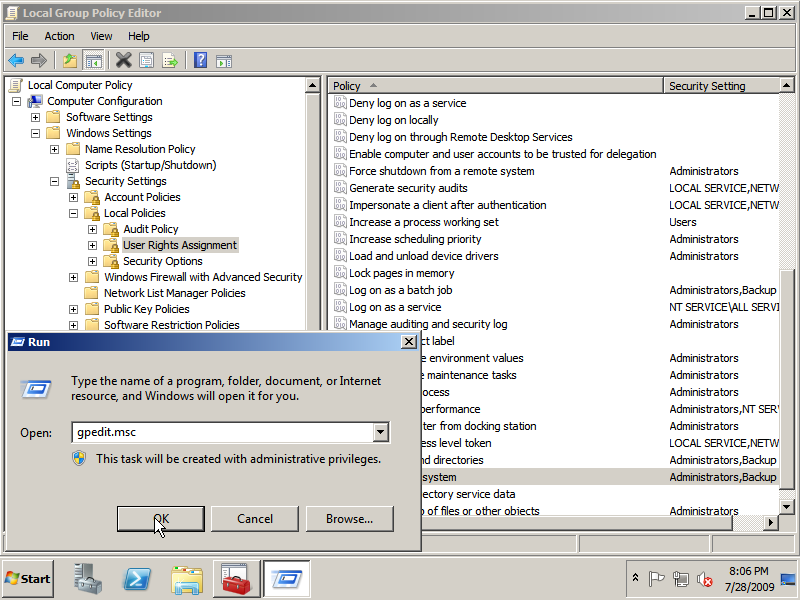Expand the Windows Firewall with Advanced Security node
This screenshot has width=800, height=600.
(73, 278)
